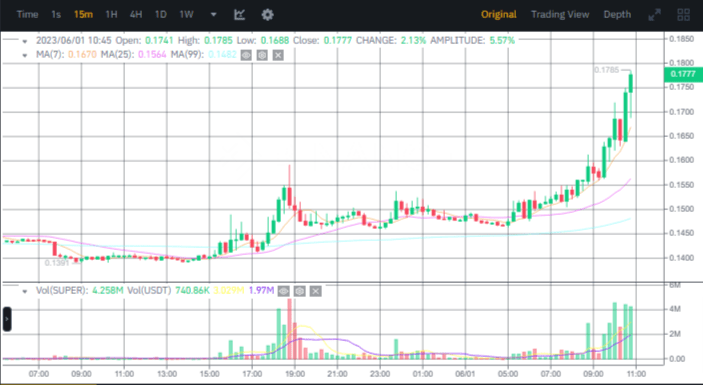Select the 15m interval
703x385 pixels.
[x=83, y=14]
